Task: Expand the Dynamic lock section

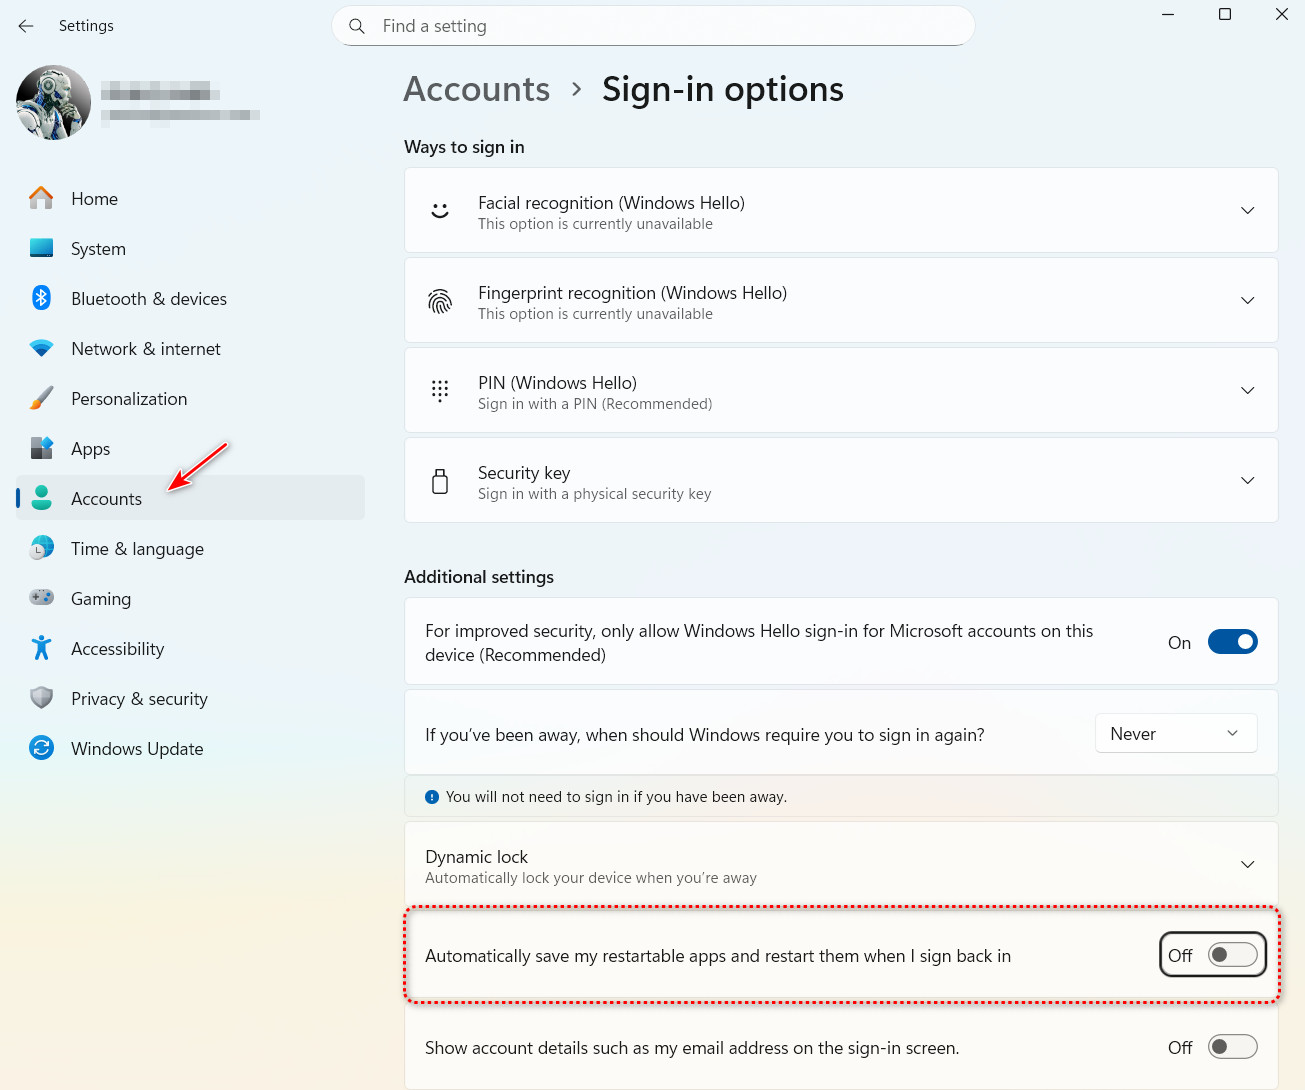Action: pos(1247,864)
